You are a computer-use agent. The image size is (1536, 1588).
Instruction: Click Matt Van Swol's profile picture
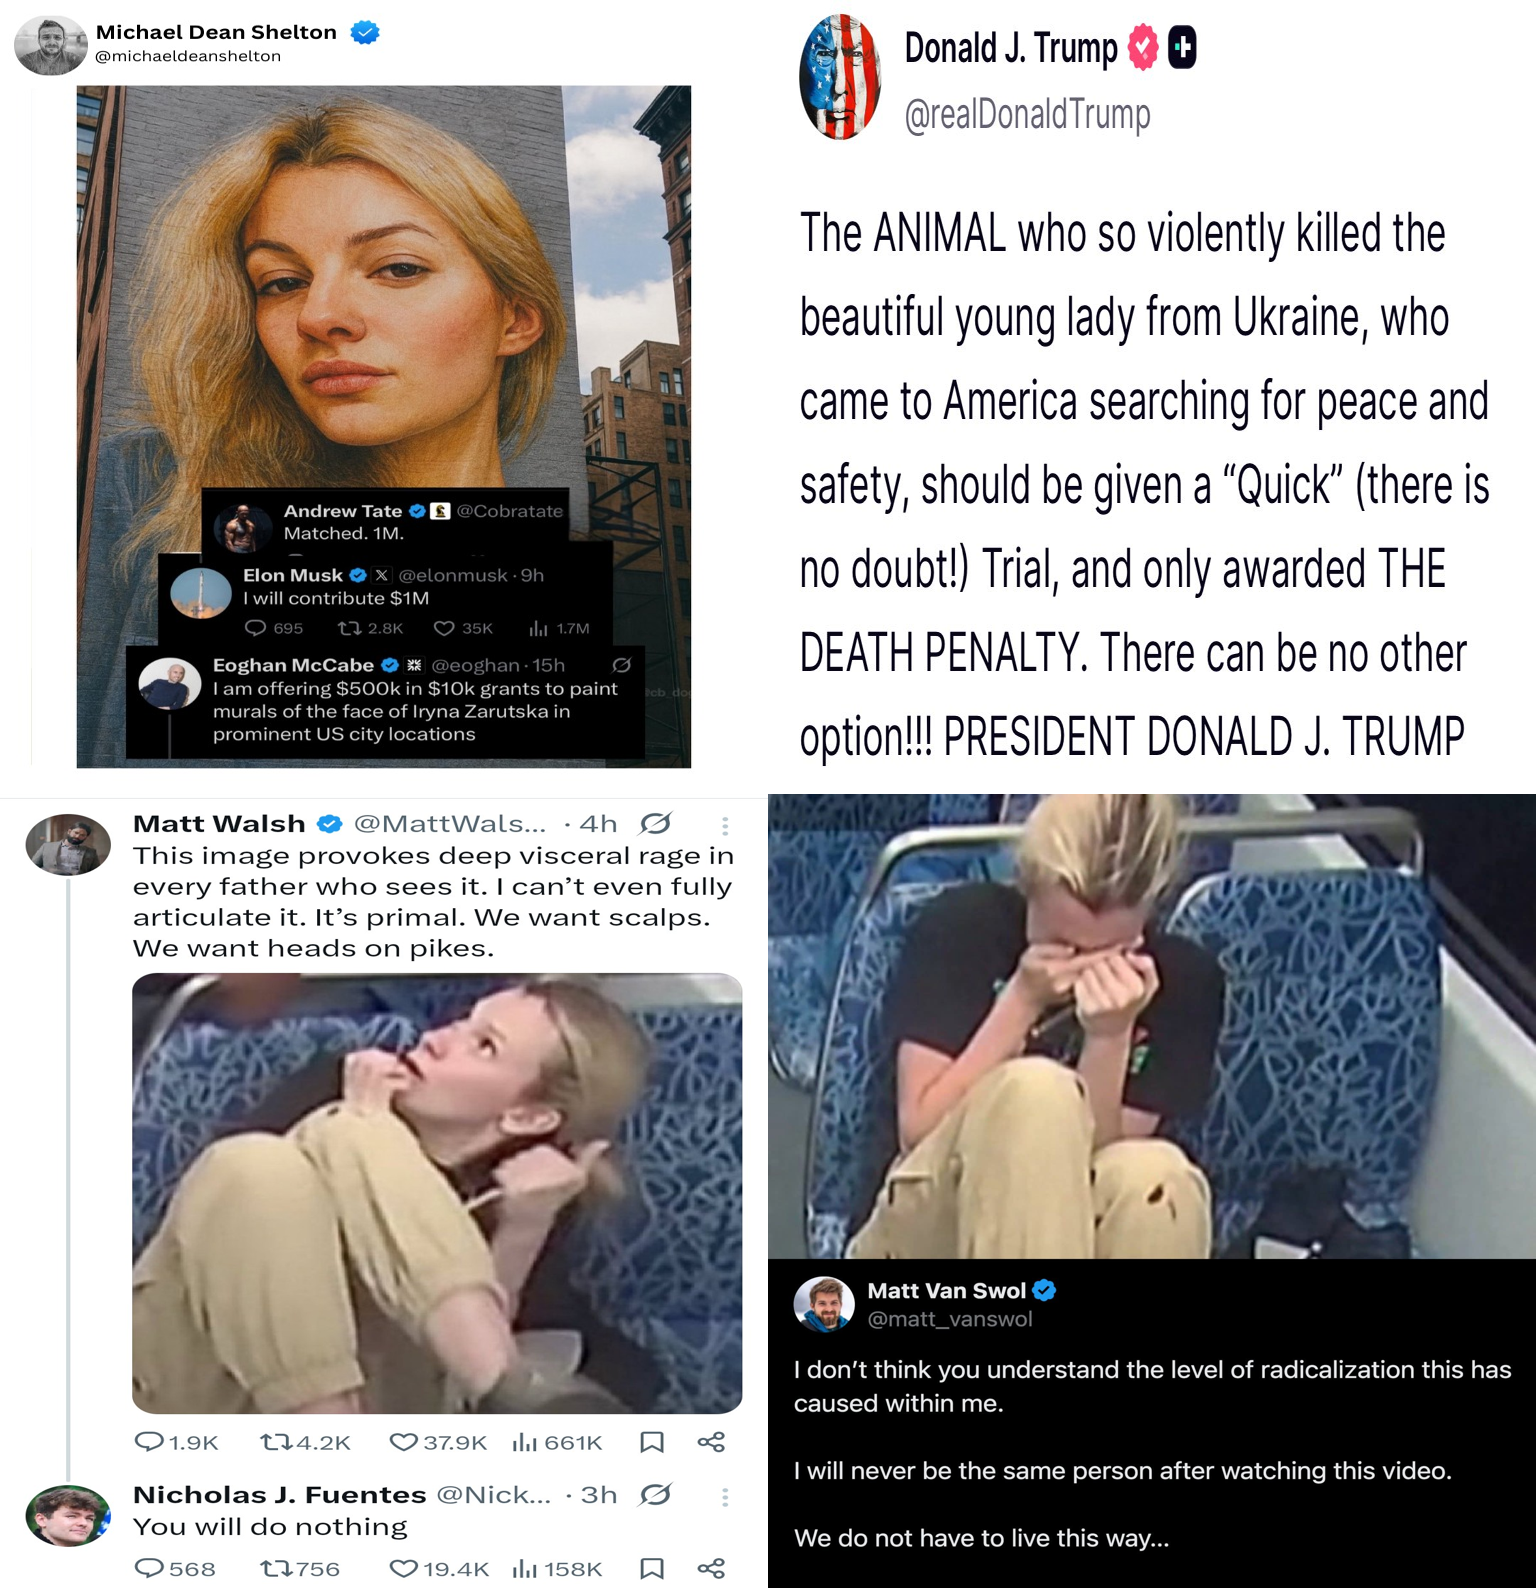pos(824,1305)
